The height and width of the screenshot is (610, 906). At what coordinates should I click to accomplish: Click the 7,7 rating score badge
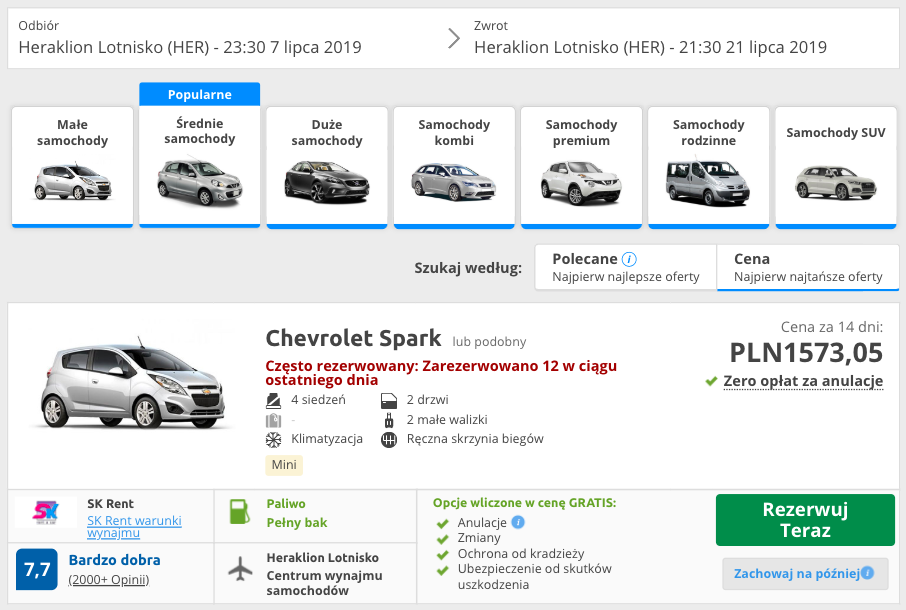point(36,570)
